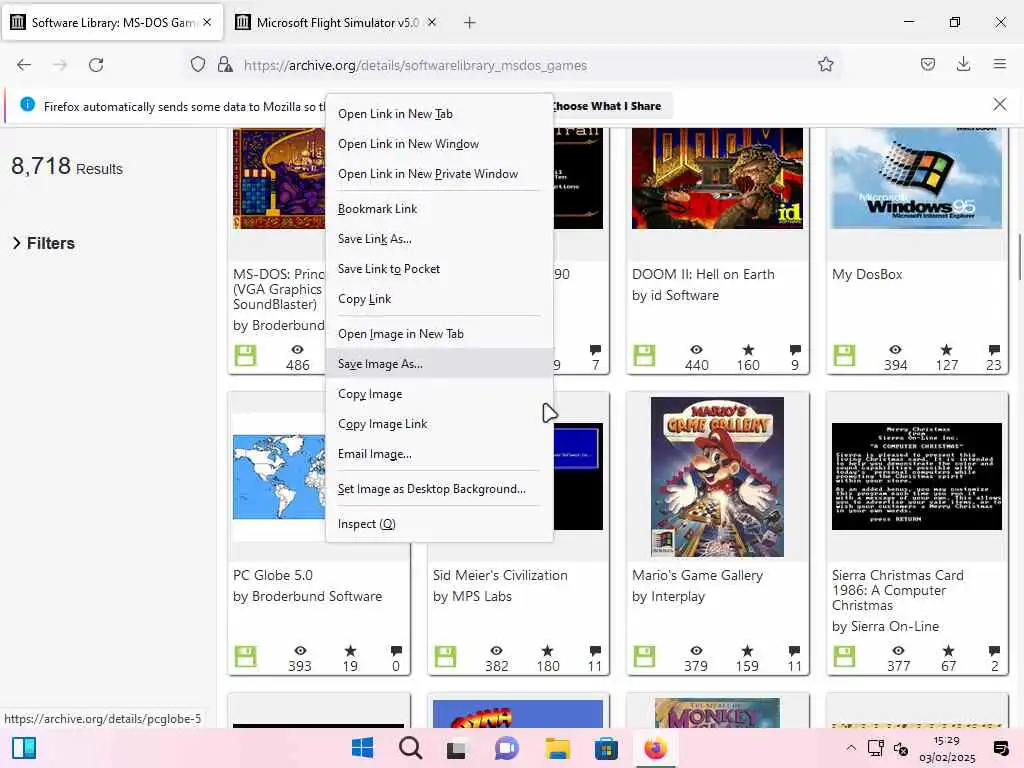Image resolution: width=1024 pixels, height=768 pixels.
Task: Select Save Link As… from context menu
Action: (x=439, y=239)
